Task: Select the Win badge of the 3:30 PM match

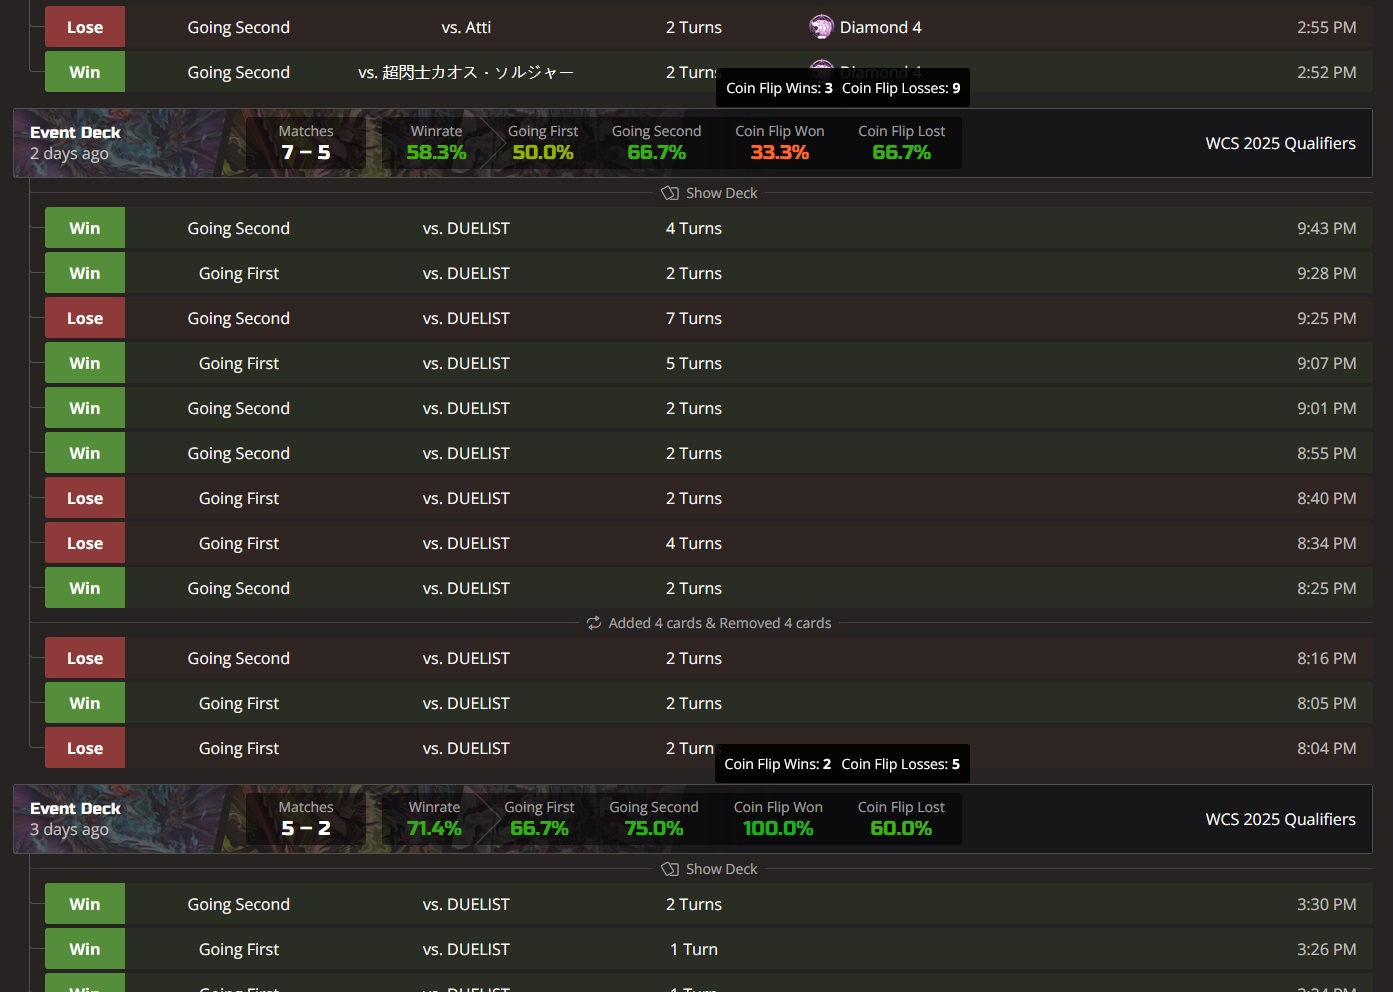Action: pos(85,904)
